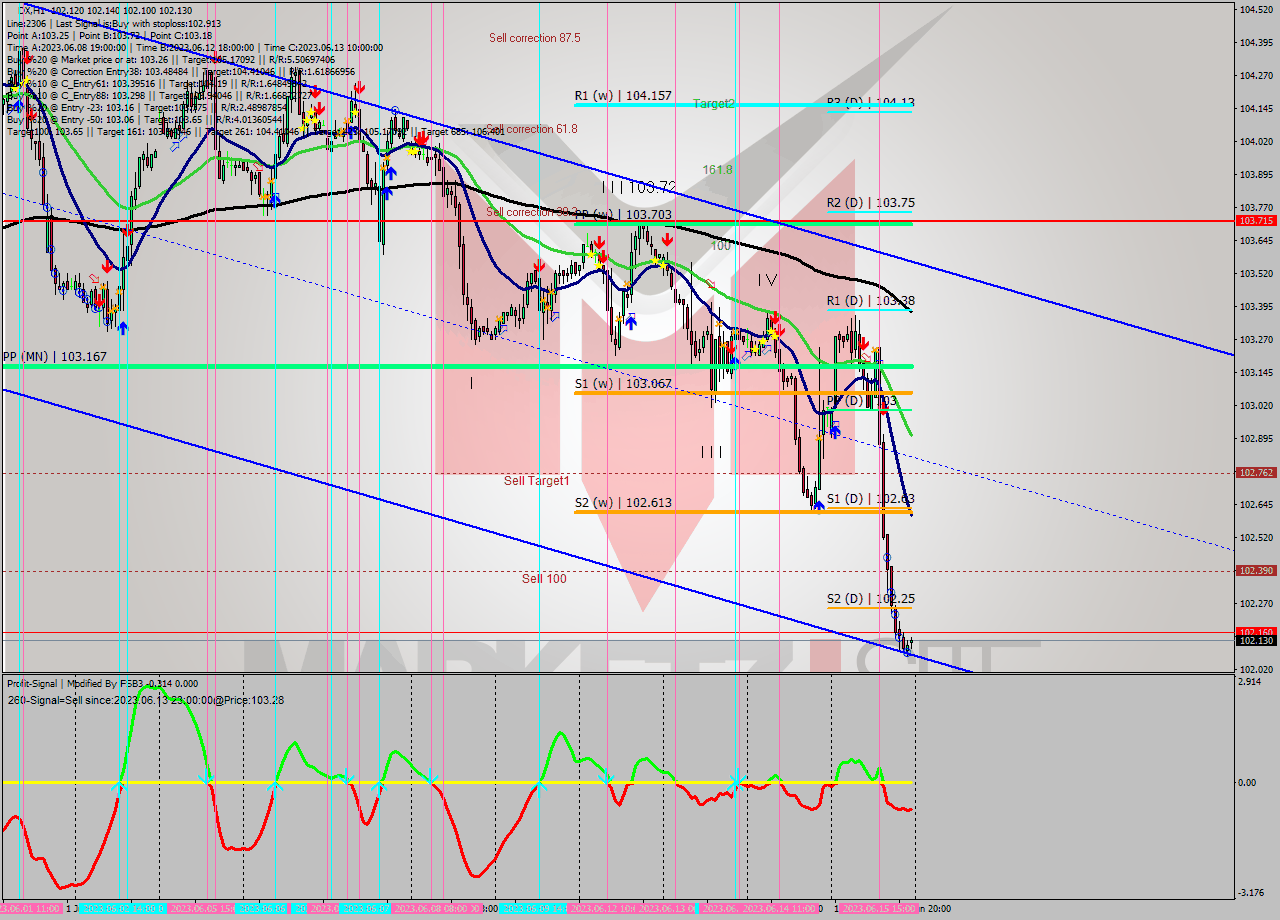Viewport: 1280px width, 920px height.
Task: Click the 104.520 price scale value
Action: pyautogui.click(x=1256, y=10)
